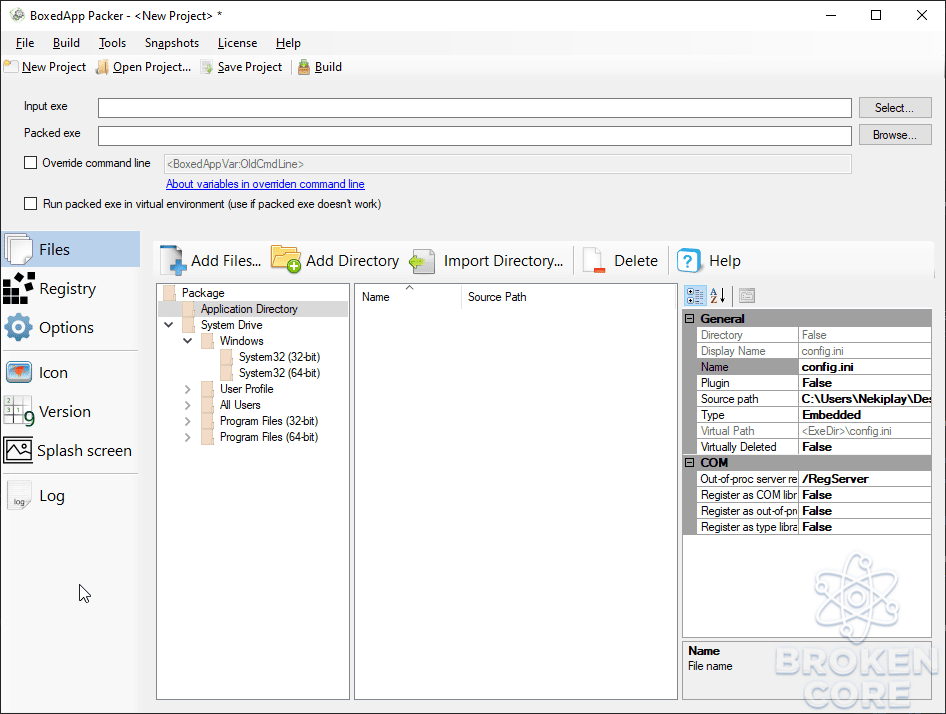
Task: Open Property Pages icon in grid toolbar
Action: (747, 296)
